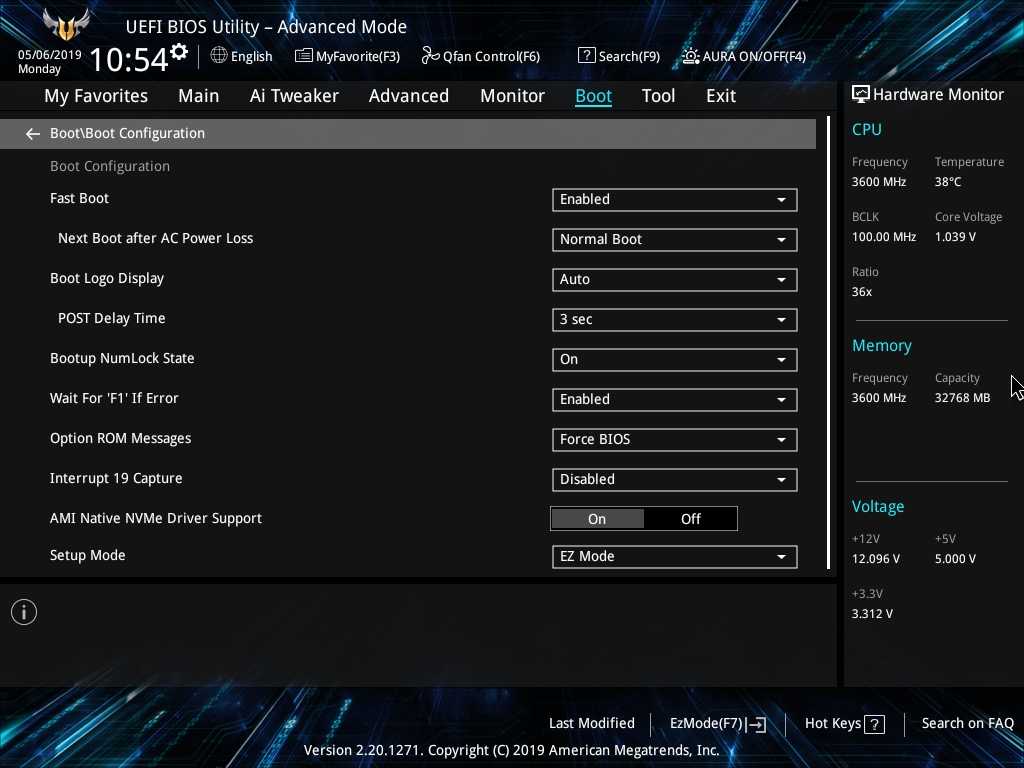Switch to the Tool tab
The width and height of the screenshot is (1024, 768).
click(658, 96)
